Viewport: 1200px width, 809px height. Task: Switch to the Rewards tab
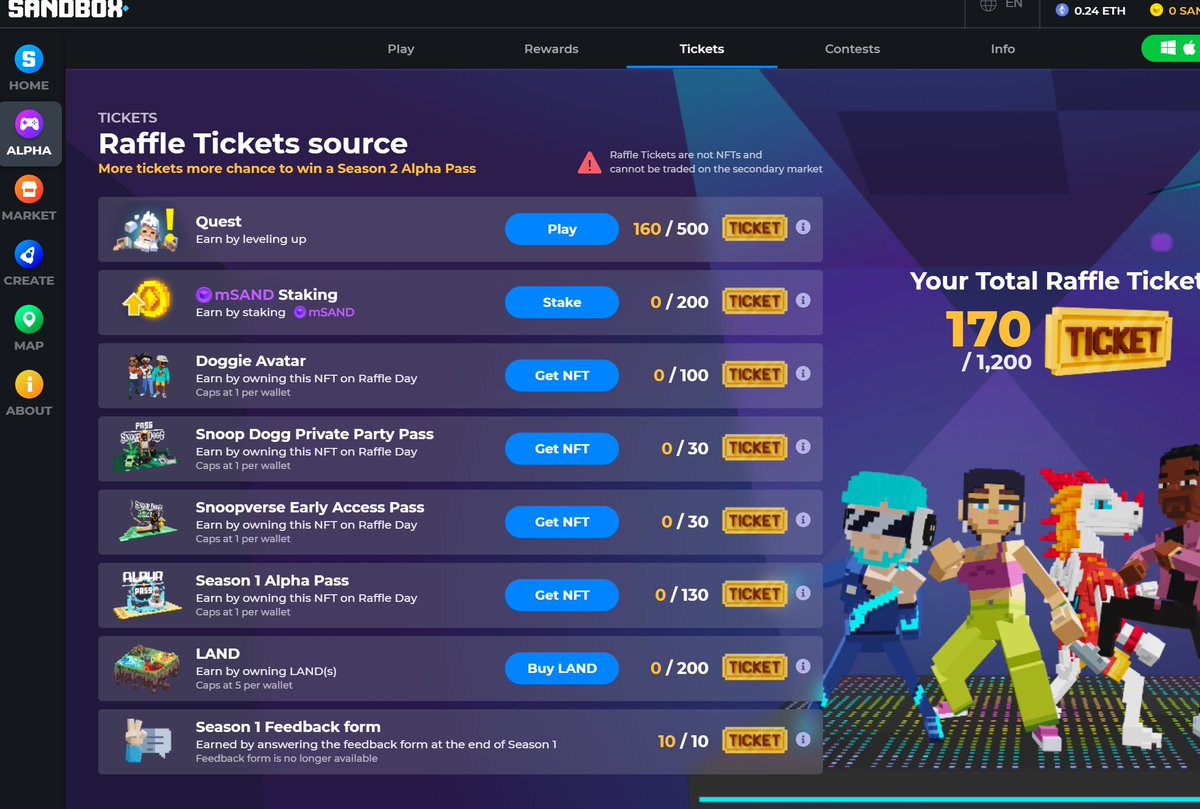click(551, 49)
